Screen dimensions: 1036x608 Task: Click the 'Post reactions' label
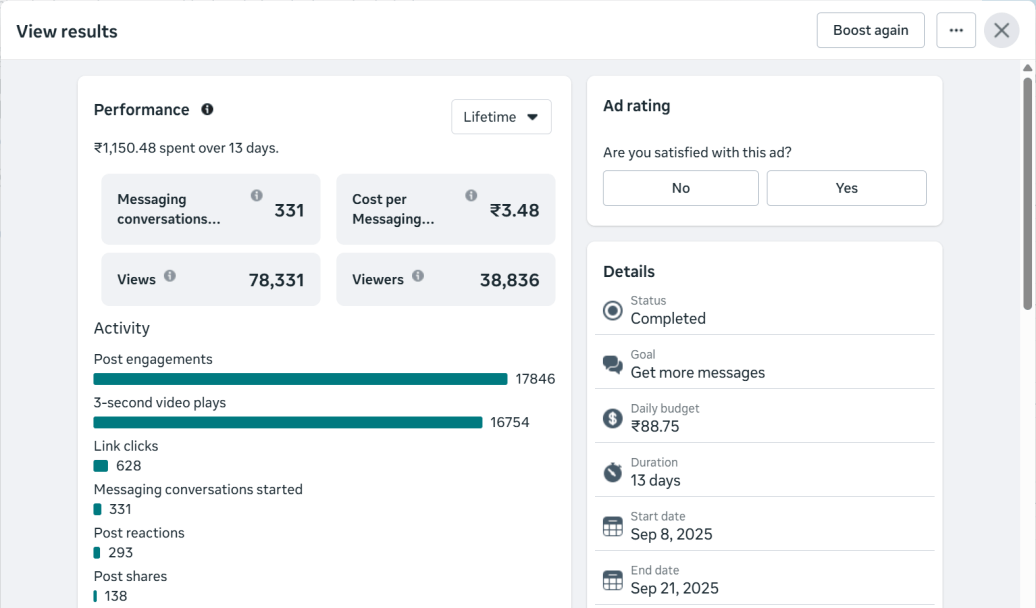(x=139, y=533)
